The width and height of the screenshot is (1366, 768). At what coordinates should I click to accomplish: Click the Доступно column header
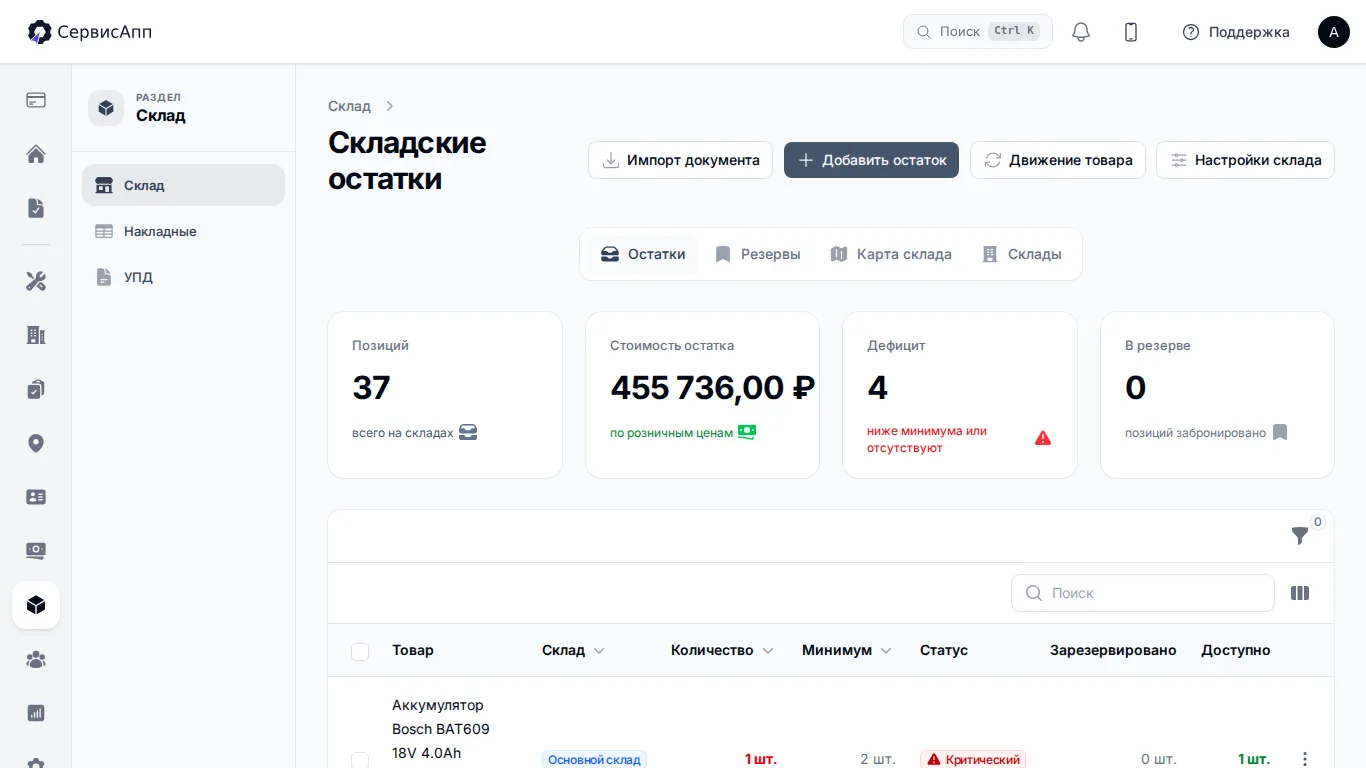tap(1236, 650)
